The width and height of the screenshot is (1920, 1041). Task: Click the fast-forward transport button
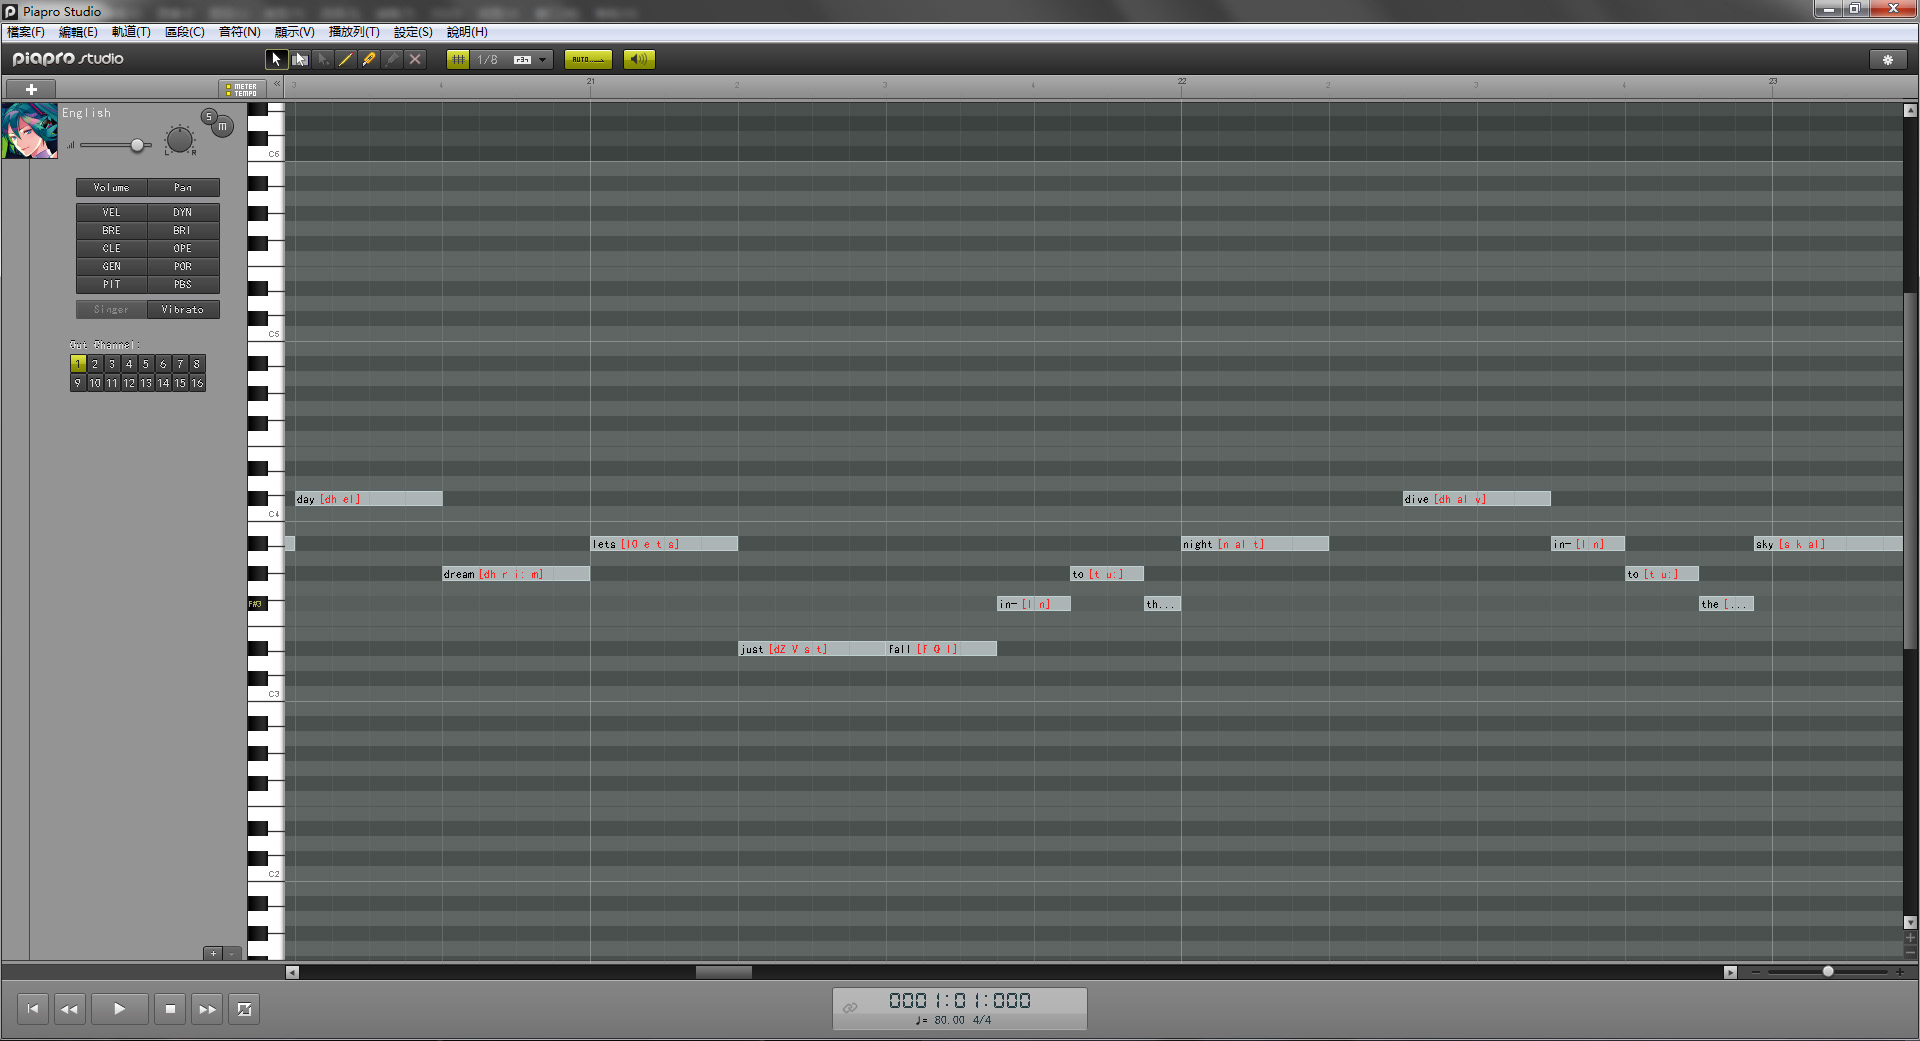pyautogui.click(x=207, y=1009)
